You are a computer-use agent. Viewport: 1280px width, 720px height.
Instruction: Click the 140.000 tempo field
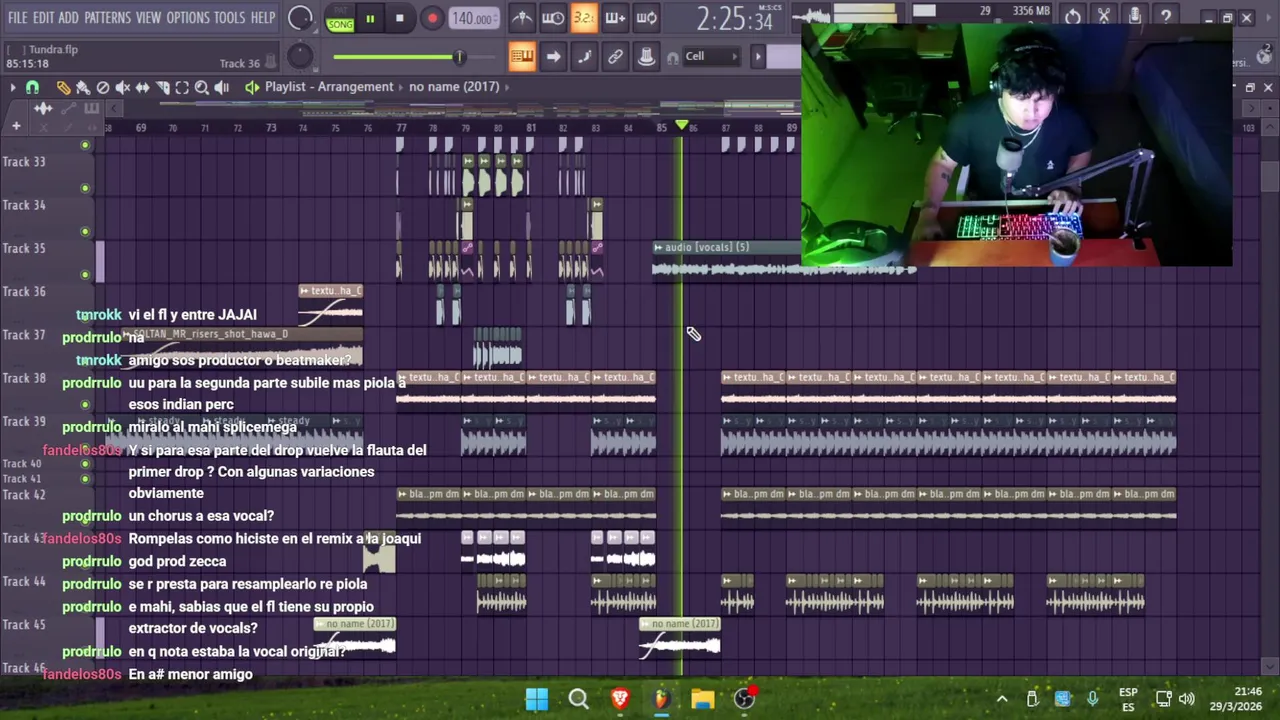tap(472, 18)
